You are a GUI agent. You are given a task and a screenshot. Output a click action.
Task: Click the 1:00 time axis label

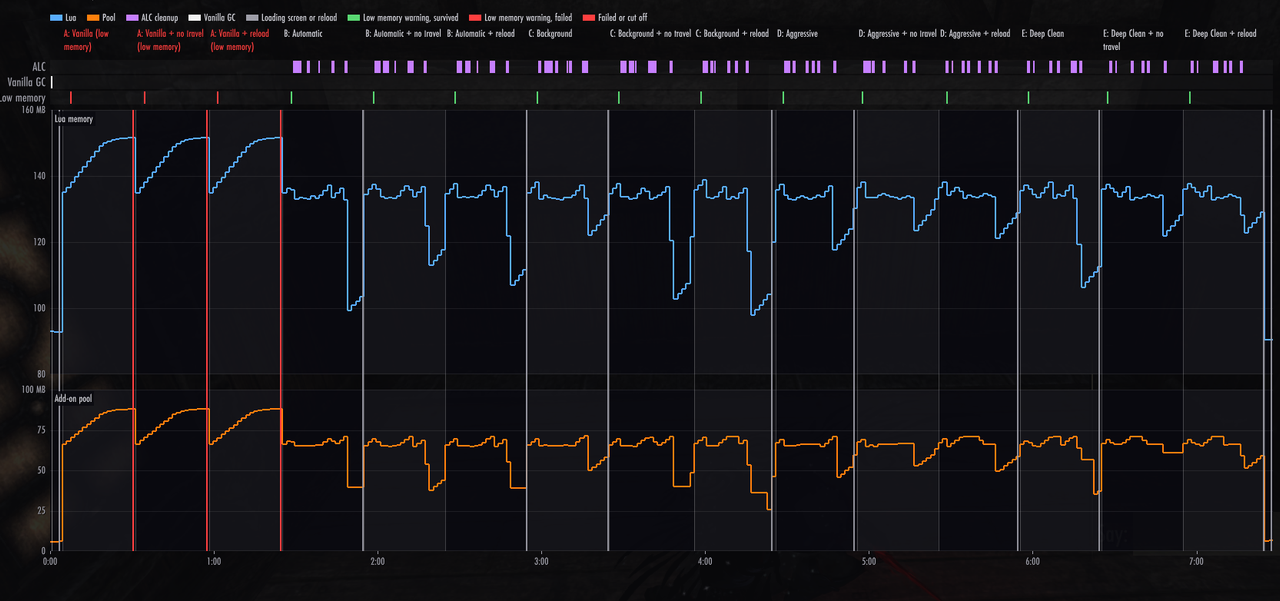(213, 562)
